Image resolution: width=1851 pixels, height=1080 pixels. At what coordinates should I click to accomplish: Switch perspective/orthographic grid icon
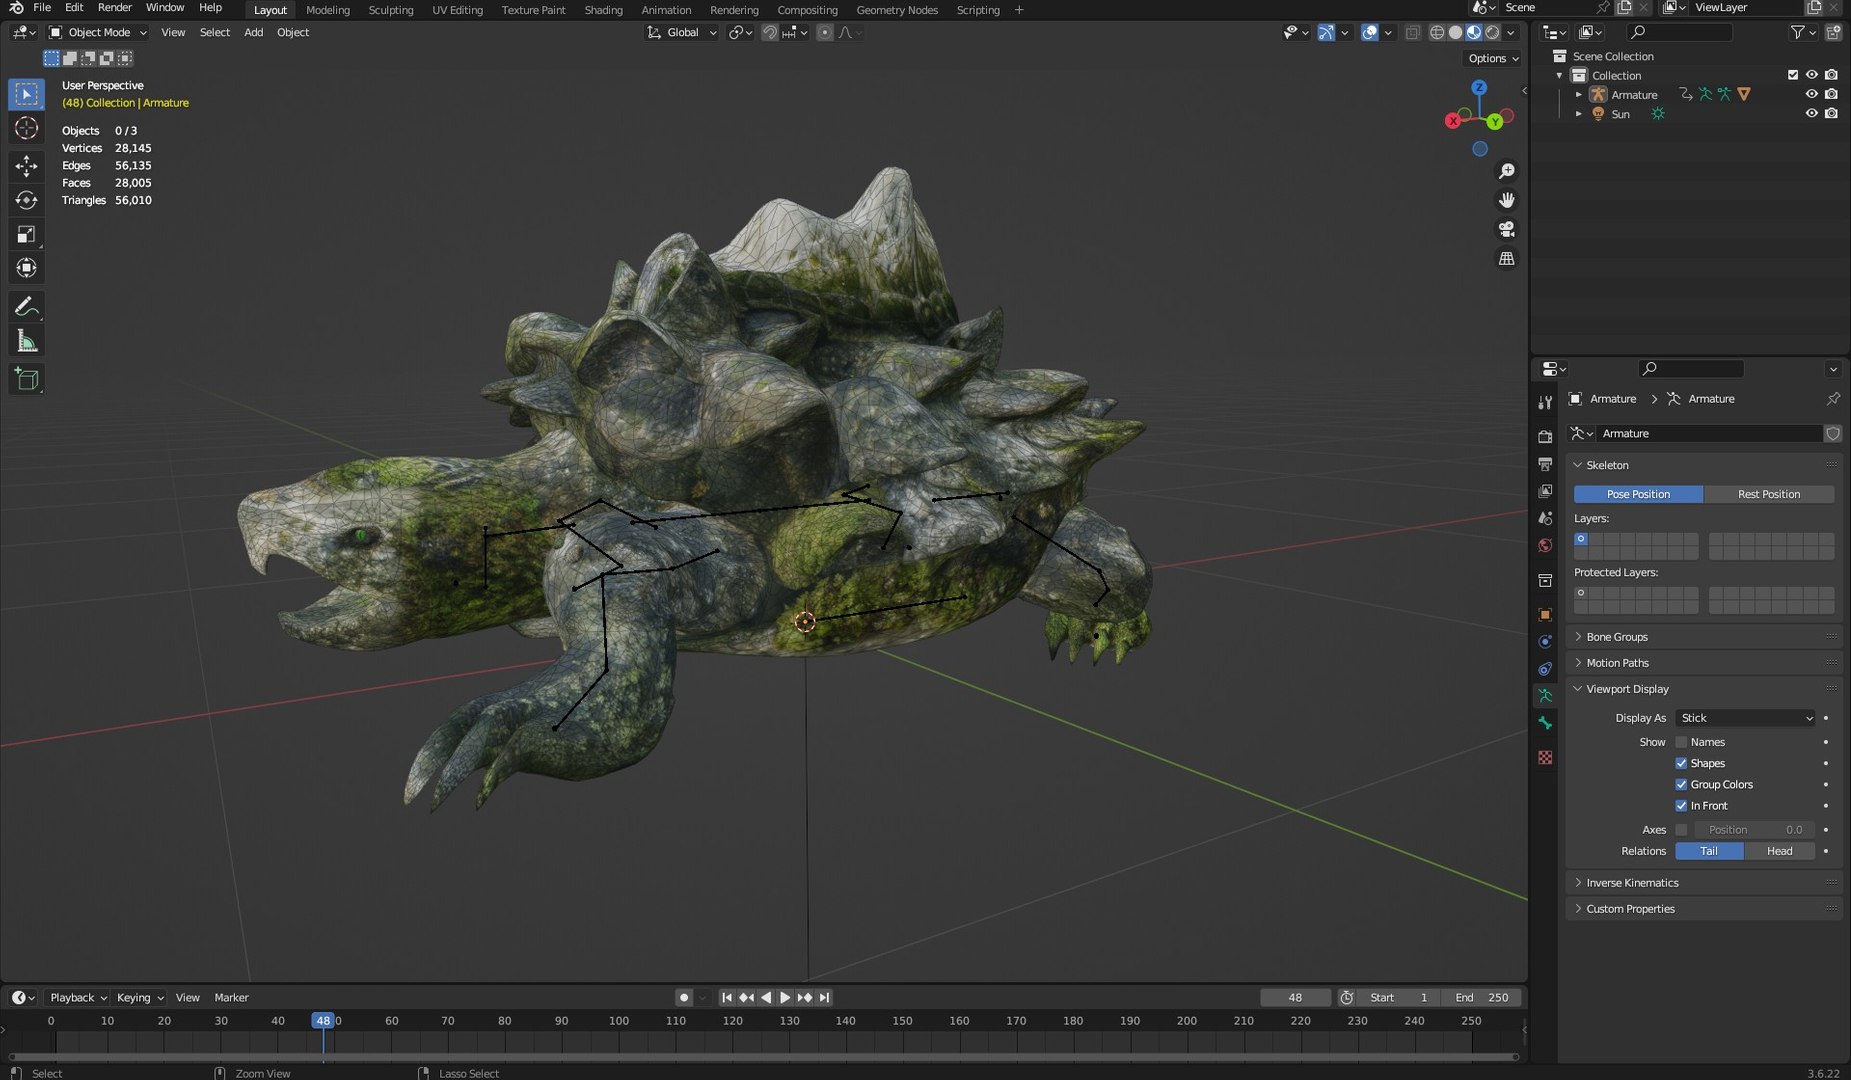(x=1506, y=258)
